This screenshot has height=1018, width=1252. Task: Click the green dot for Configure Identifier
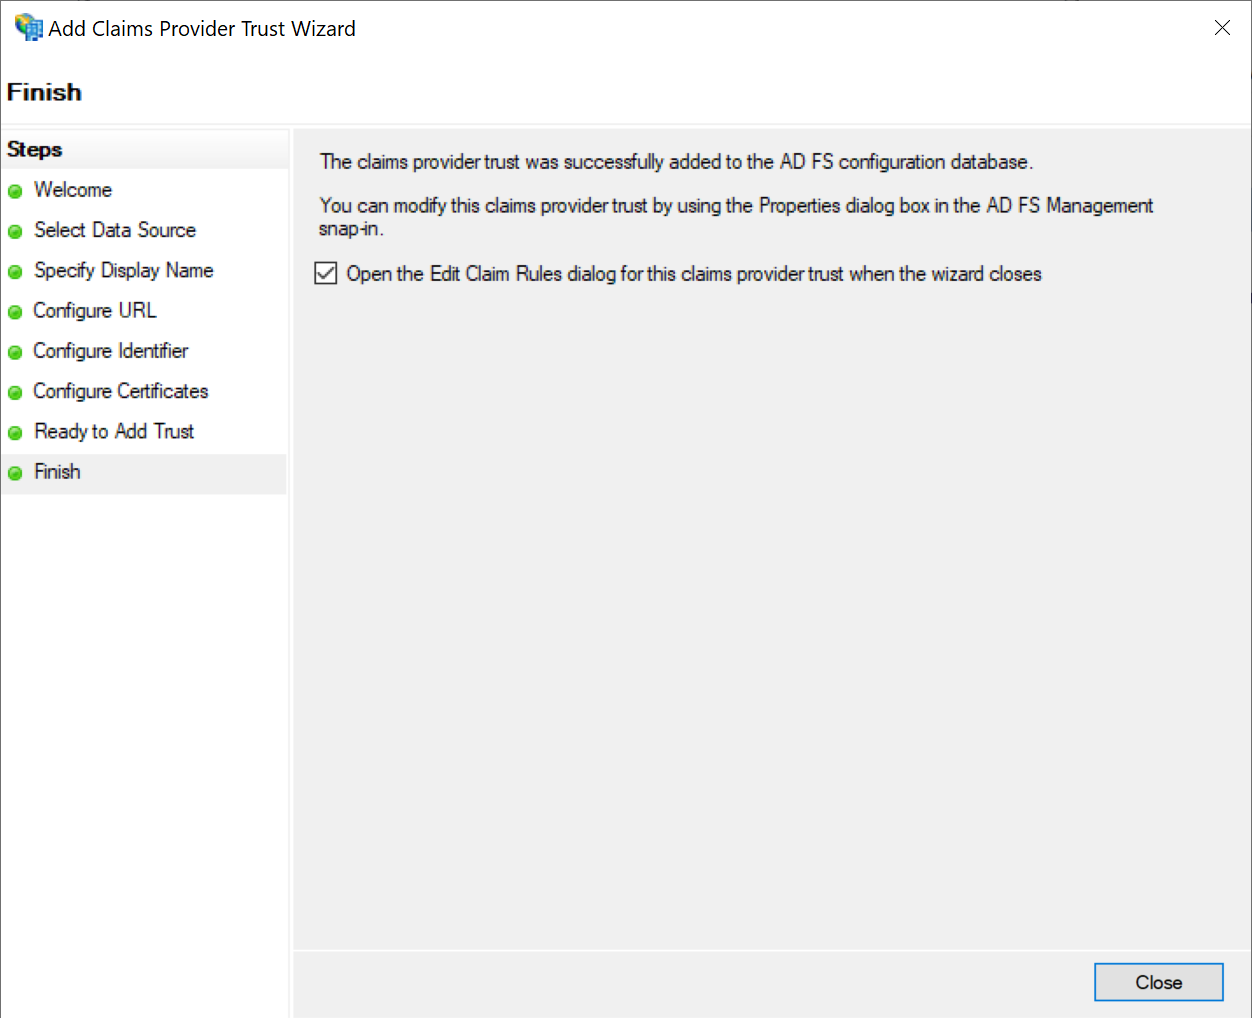click(15, 352)
